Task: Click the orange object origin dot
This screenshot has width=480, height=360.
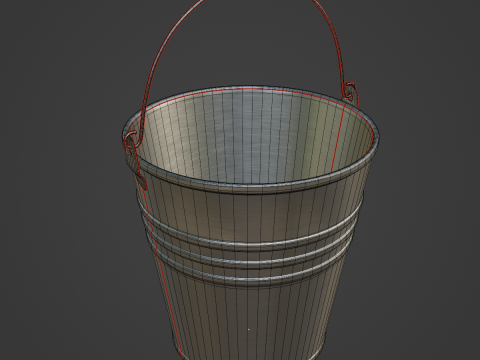Action: pyautogui.click(x=249, y=329)
